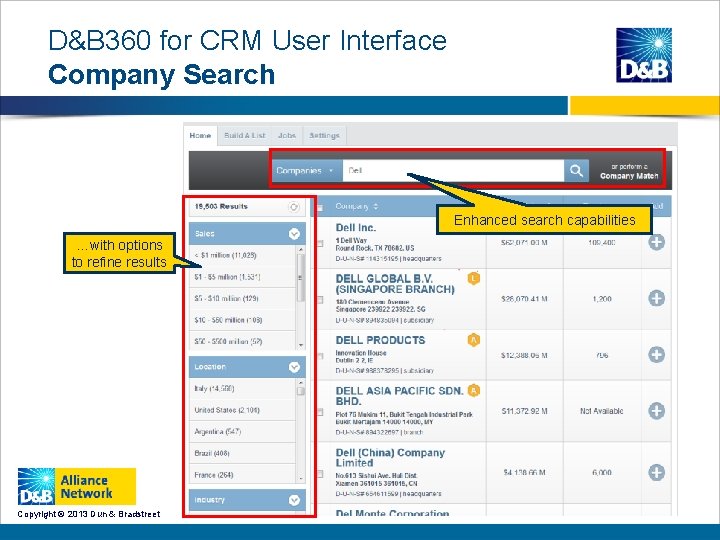Click the Location filter list scrollbar thumb
720x540 pixels.
(301, 391)
